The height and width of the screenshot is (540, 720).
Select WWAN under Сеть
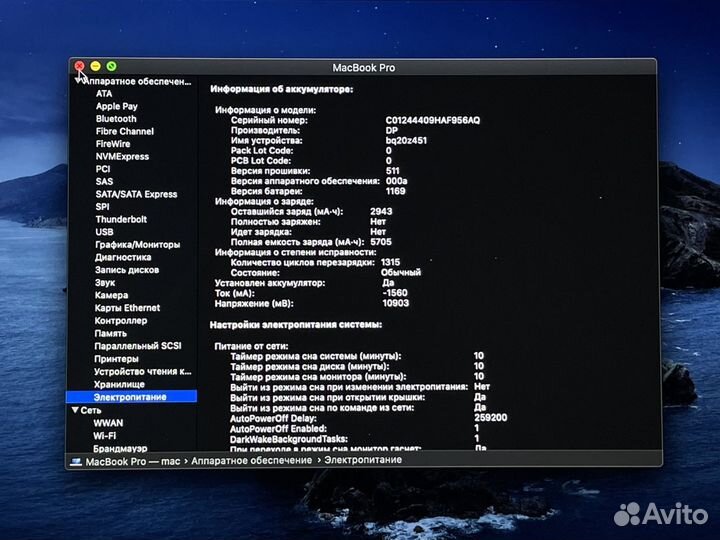(108, 423)
